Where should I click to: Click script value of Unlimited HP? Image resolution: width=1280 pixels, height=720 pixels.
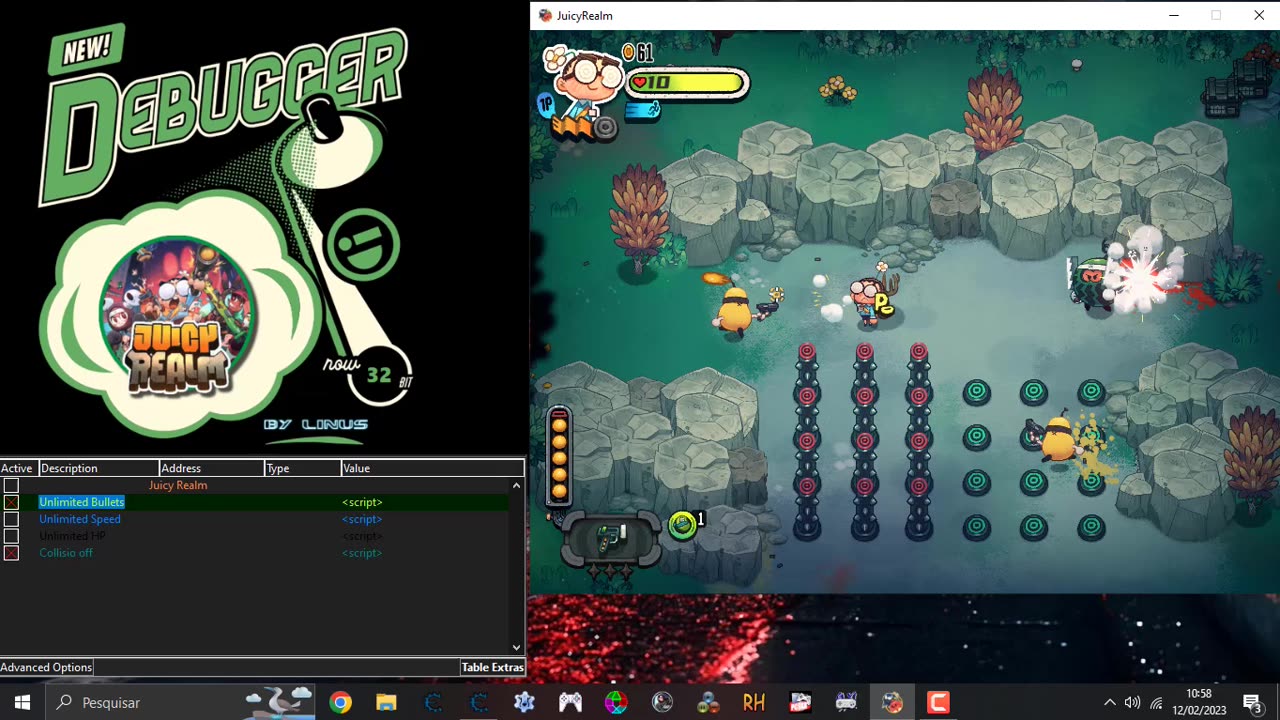tap(362, 536)
